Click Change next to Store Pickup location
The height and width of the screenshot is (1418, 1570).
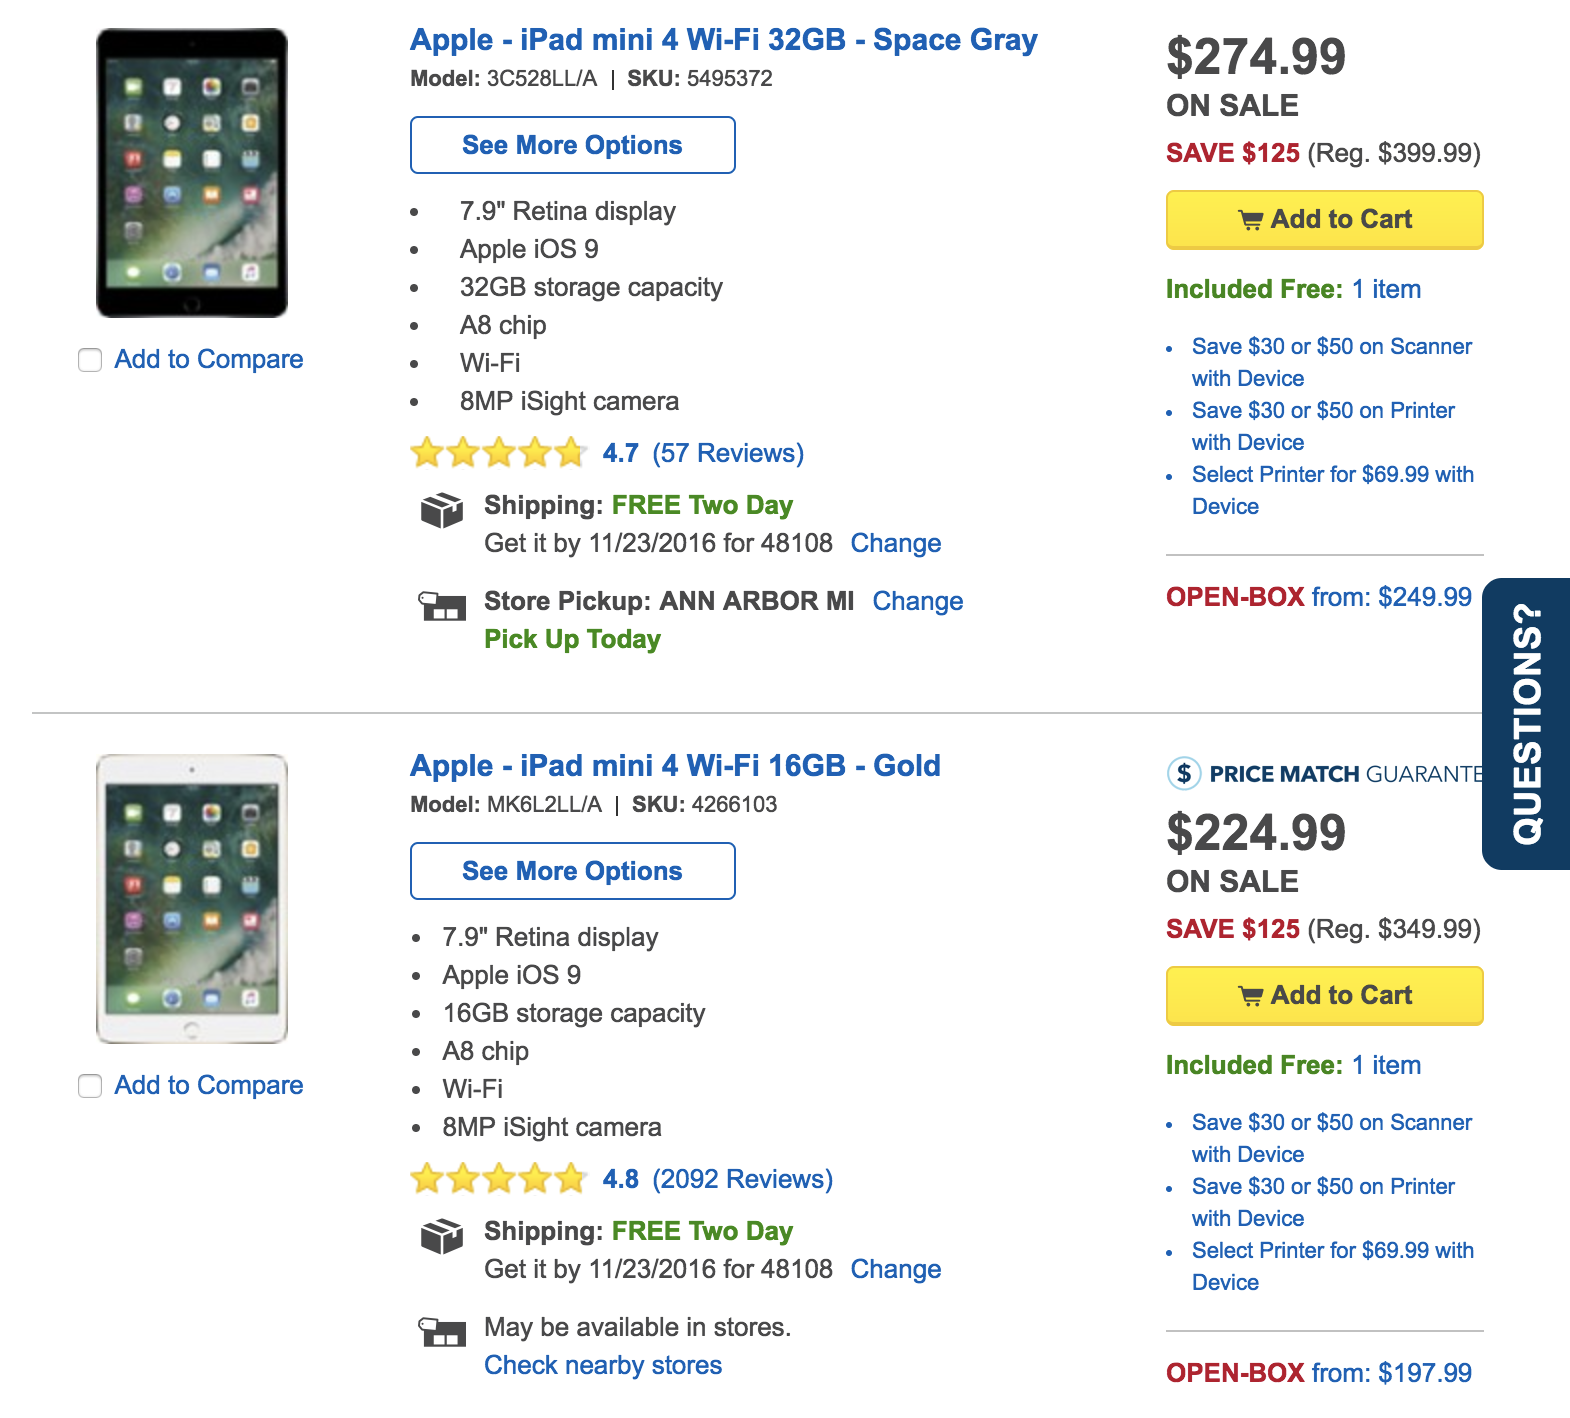pos(917,601)
